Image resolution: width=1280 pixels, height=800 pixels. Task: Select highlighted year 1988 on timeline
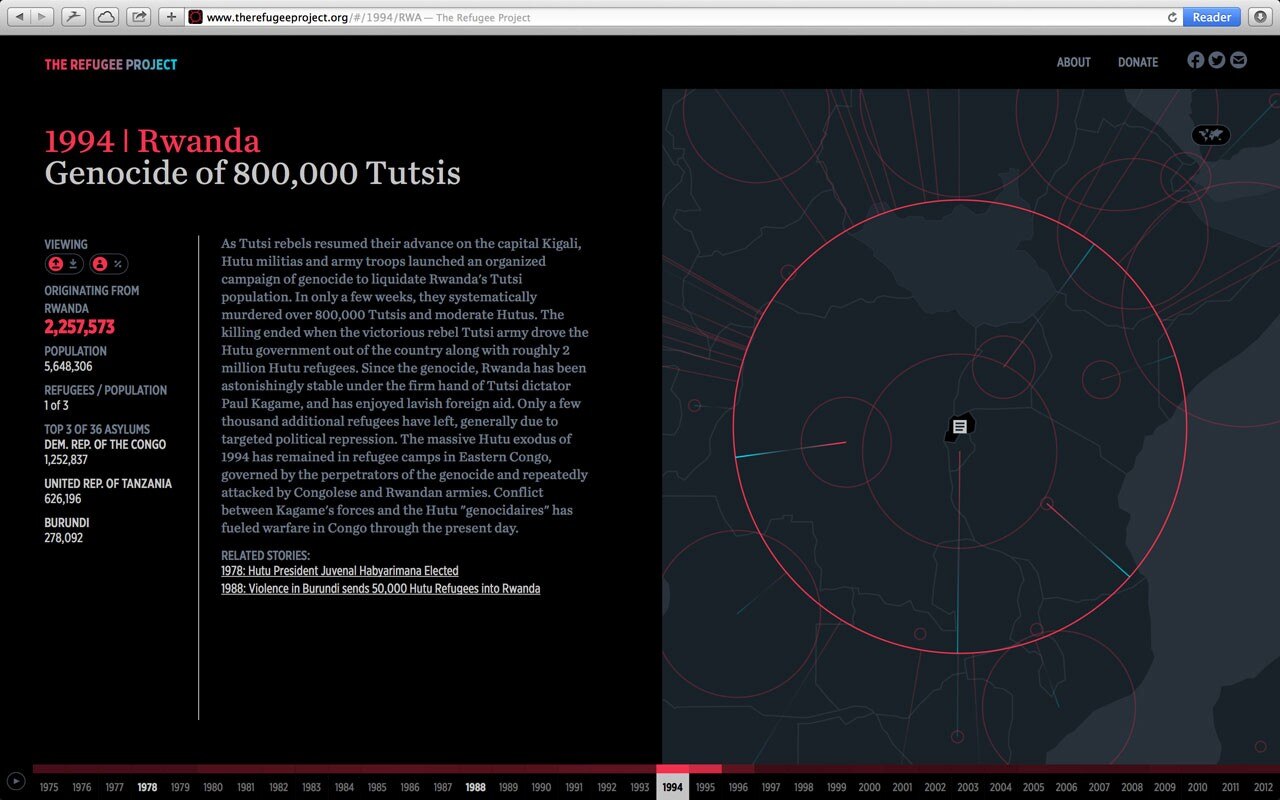475,787
